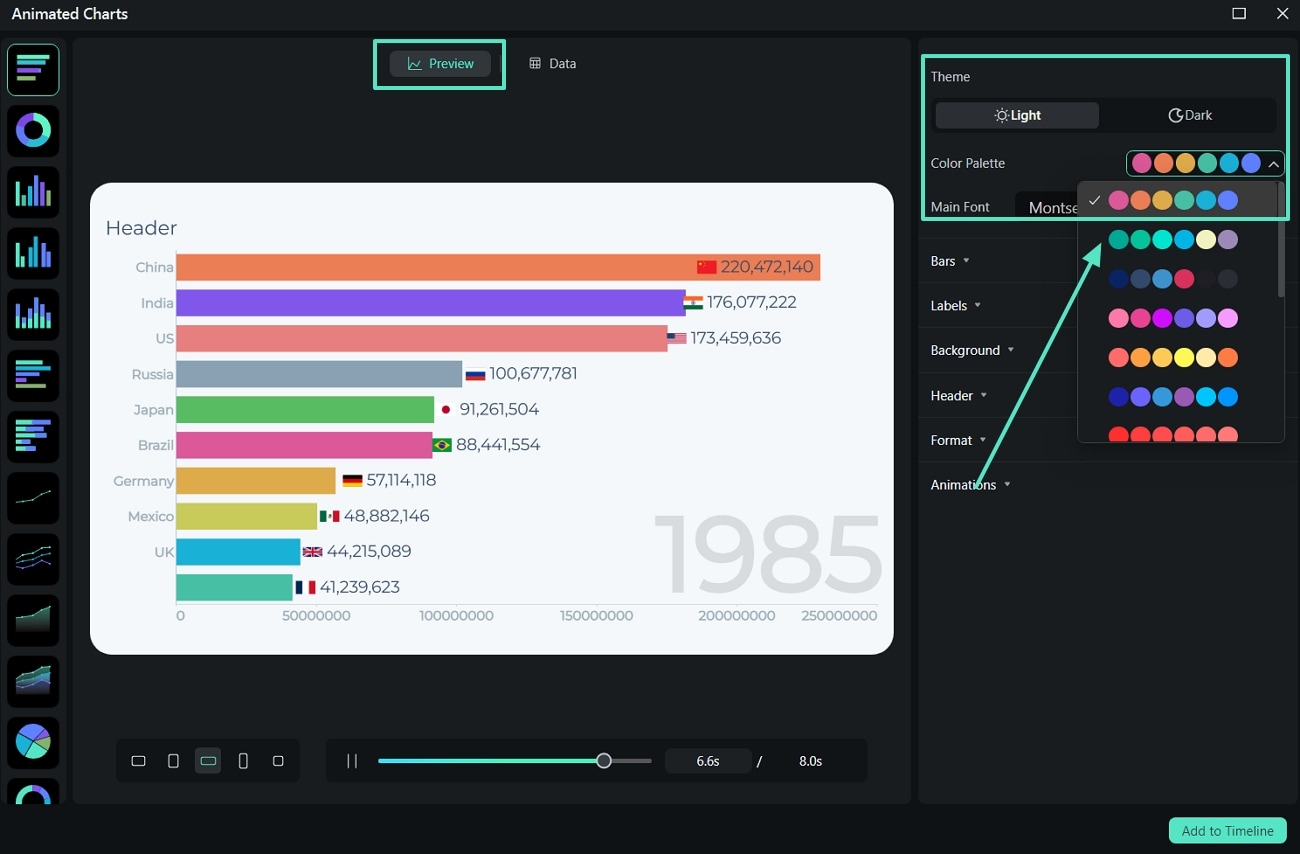The height and width of the screenshot is (854, 1300).
Task: Choose the pie chart type icon
Action: click(x=33, y=742)
